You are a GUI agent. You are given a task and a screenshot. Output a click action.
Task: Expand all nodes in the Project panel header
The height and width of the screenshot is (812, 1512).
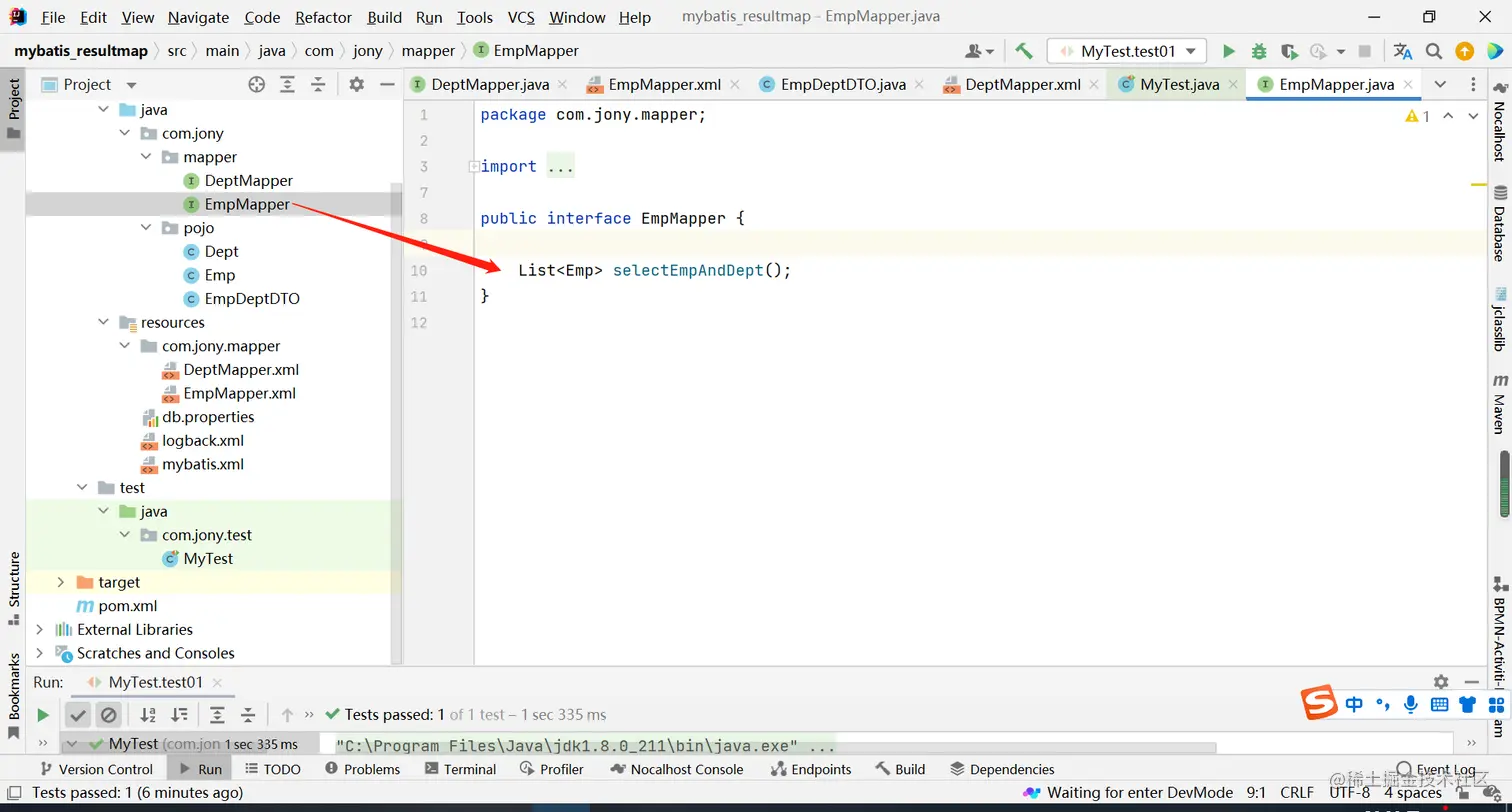[288, 85]
